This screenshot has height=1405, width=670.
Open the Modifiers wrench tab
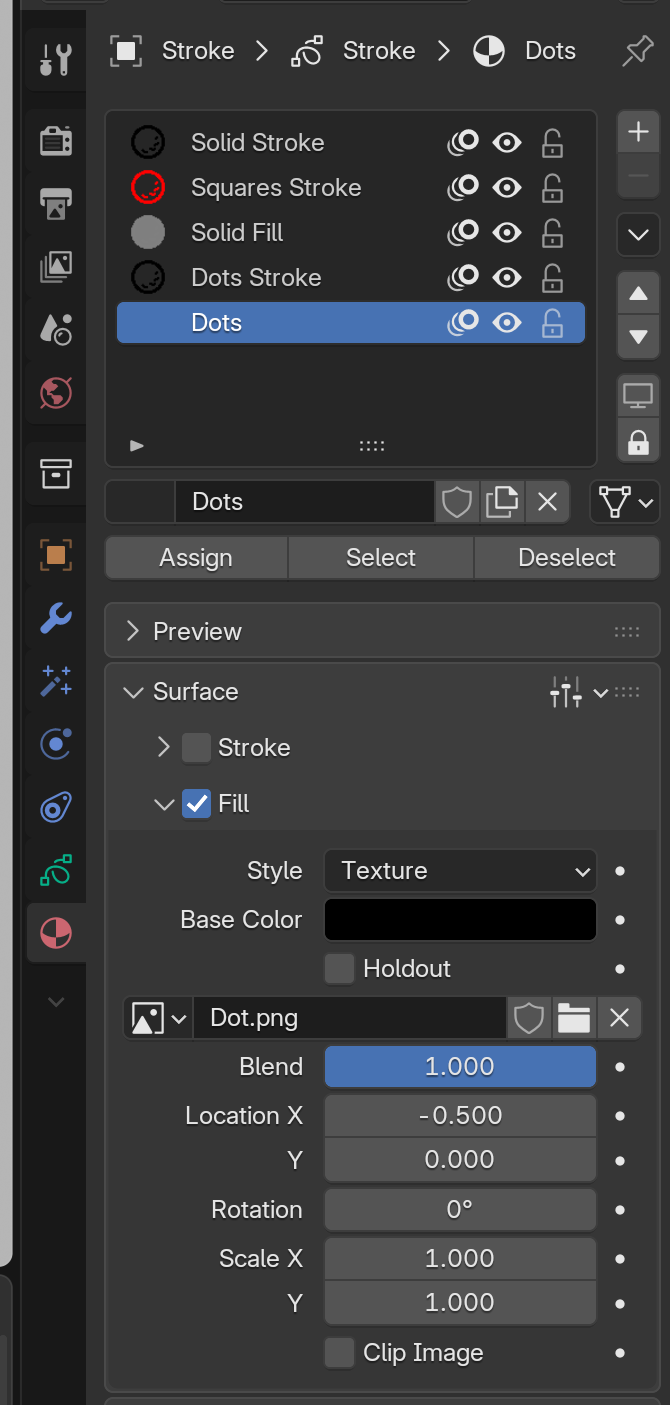tap(55, 618)
